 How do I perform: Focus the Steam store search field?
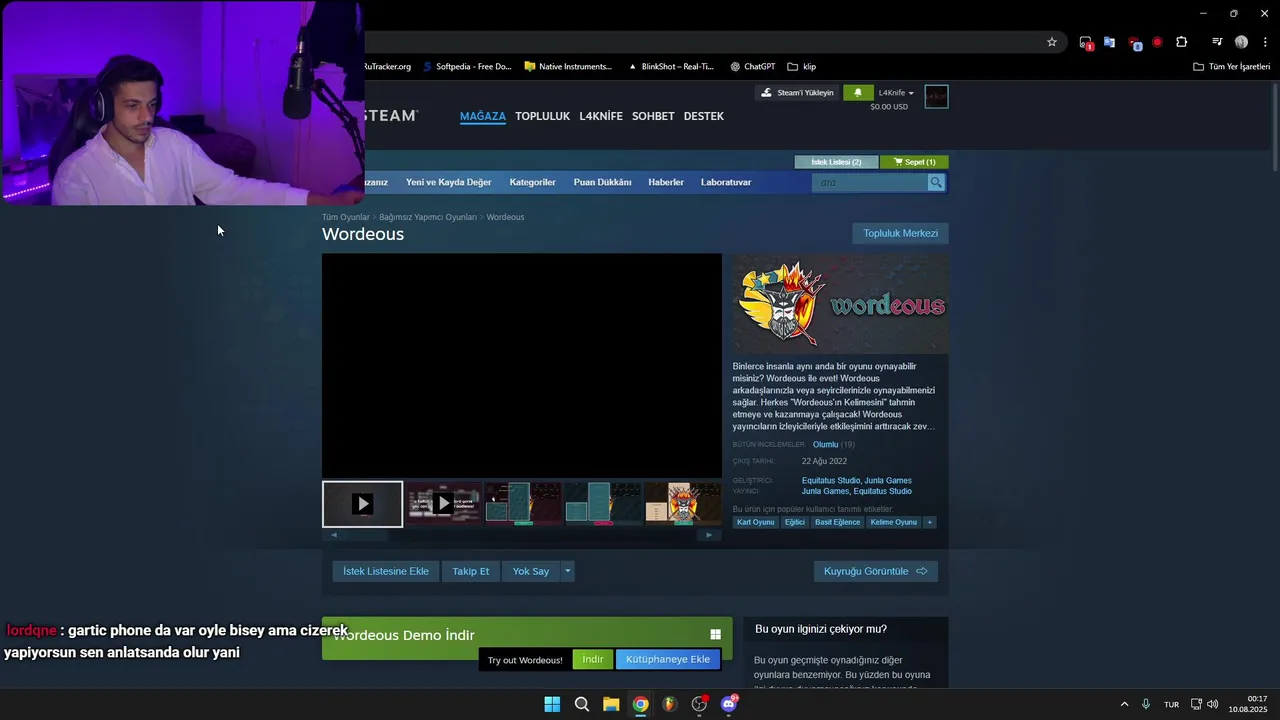point(870,182)
